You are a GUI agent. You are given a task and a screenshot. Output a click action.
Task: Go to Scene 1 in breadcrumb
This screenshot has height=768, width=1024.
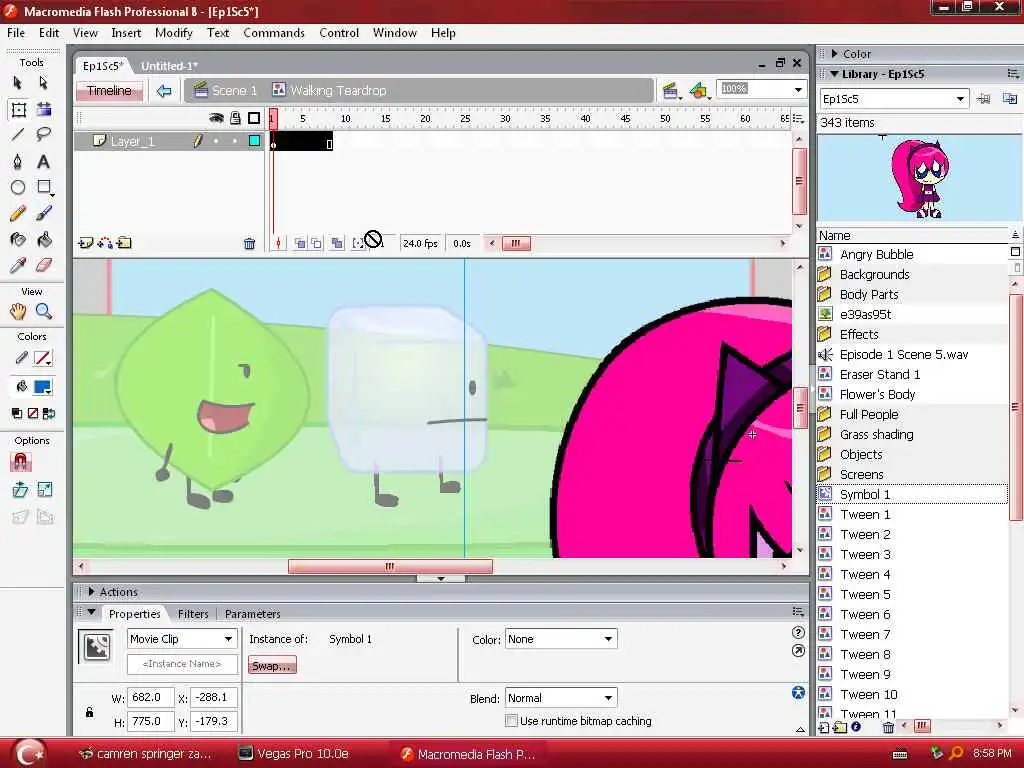click(226, 91)
